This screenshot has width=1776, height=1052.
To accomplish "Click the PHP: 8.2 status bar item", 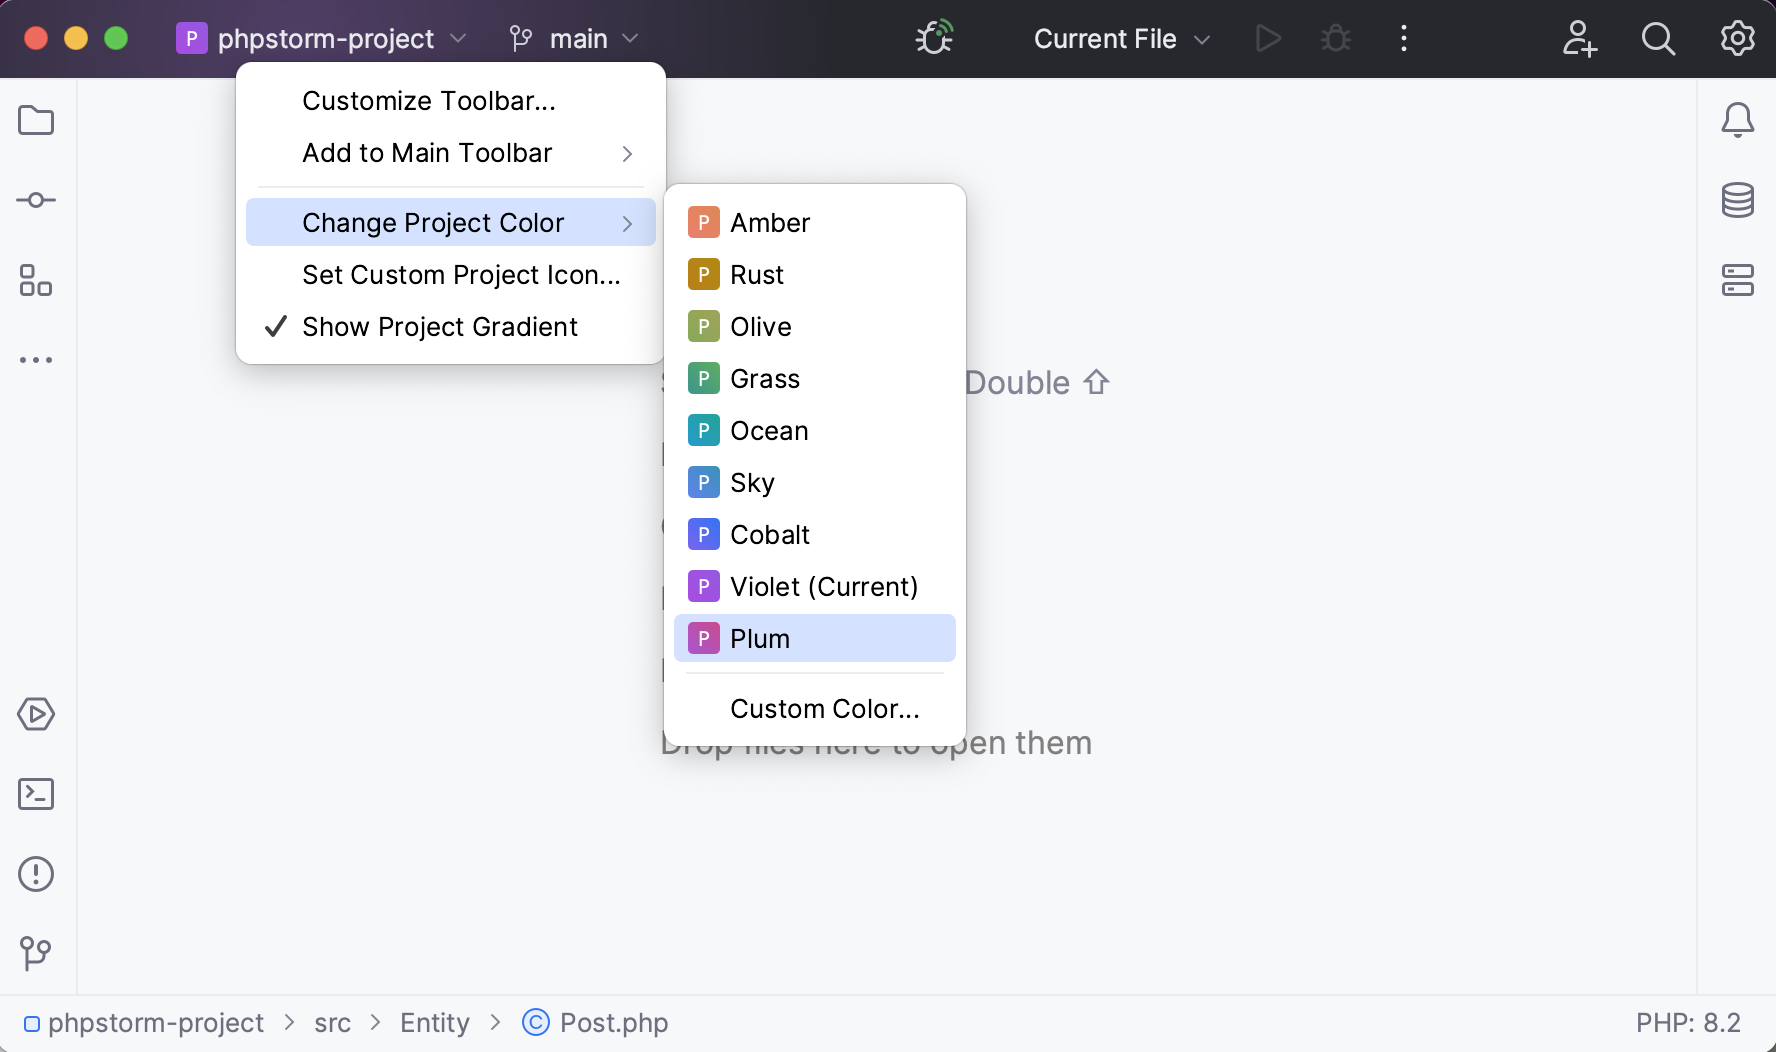I will point(1688,1022).
